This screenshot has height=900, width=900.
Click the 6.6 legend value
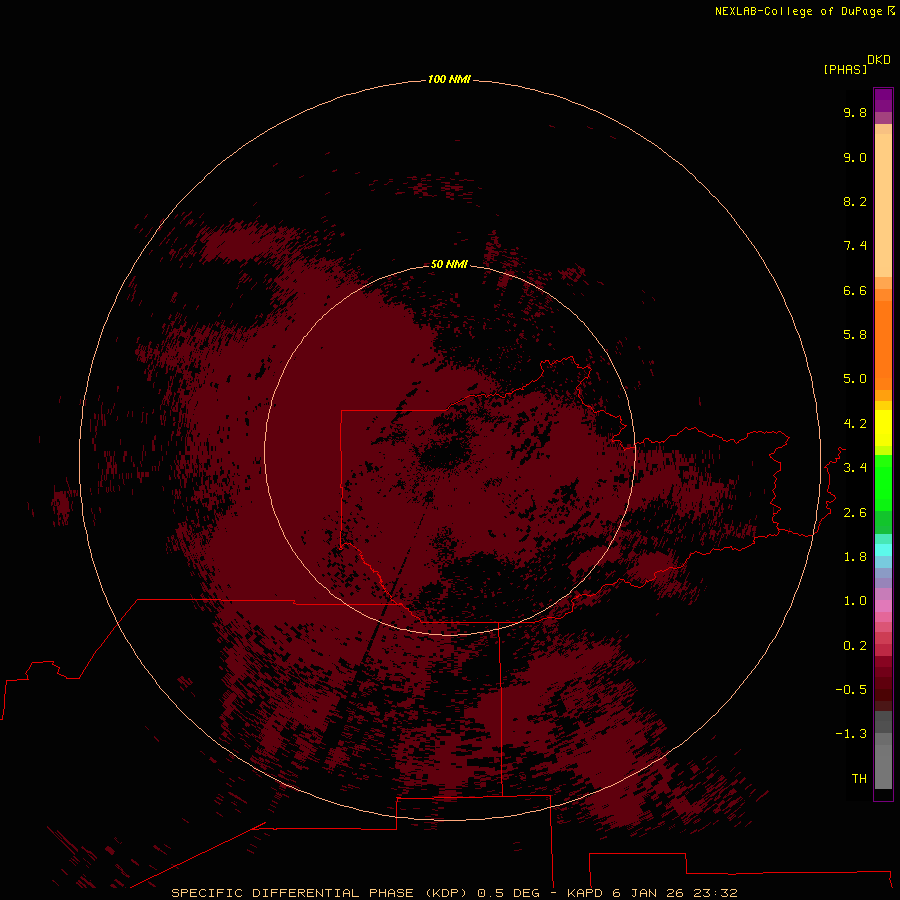[x=855, y=290]
